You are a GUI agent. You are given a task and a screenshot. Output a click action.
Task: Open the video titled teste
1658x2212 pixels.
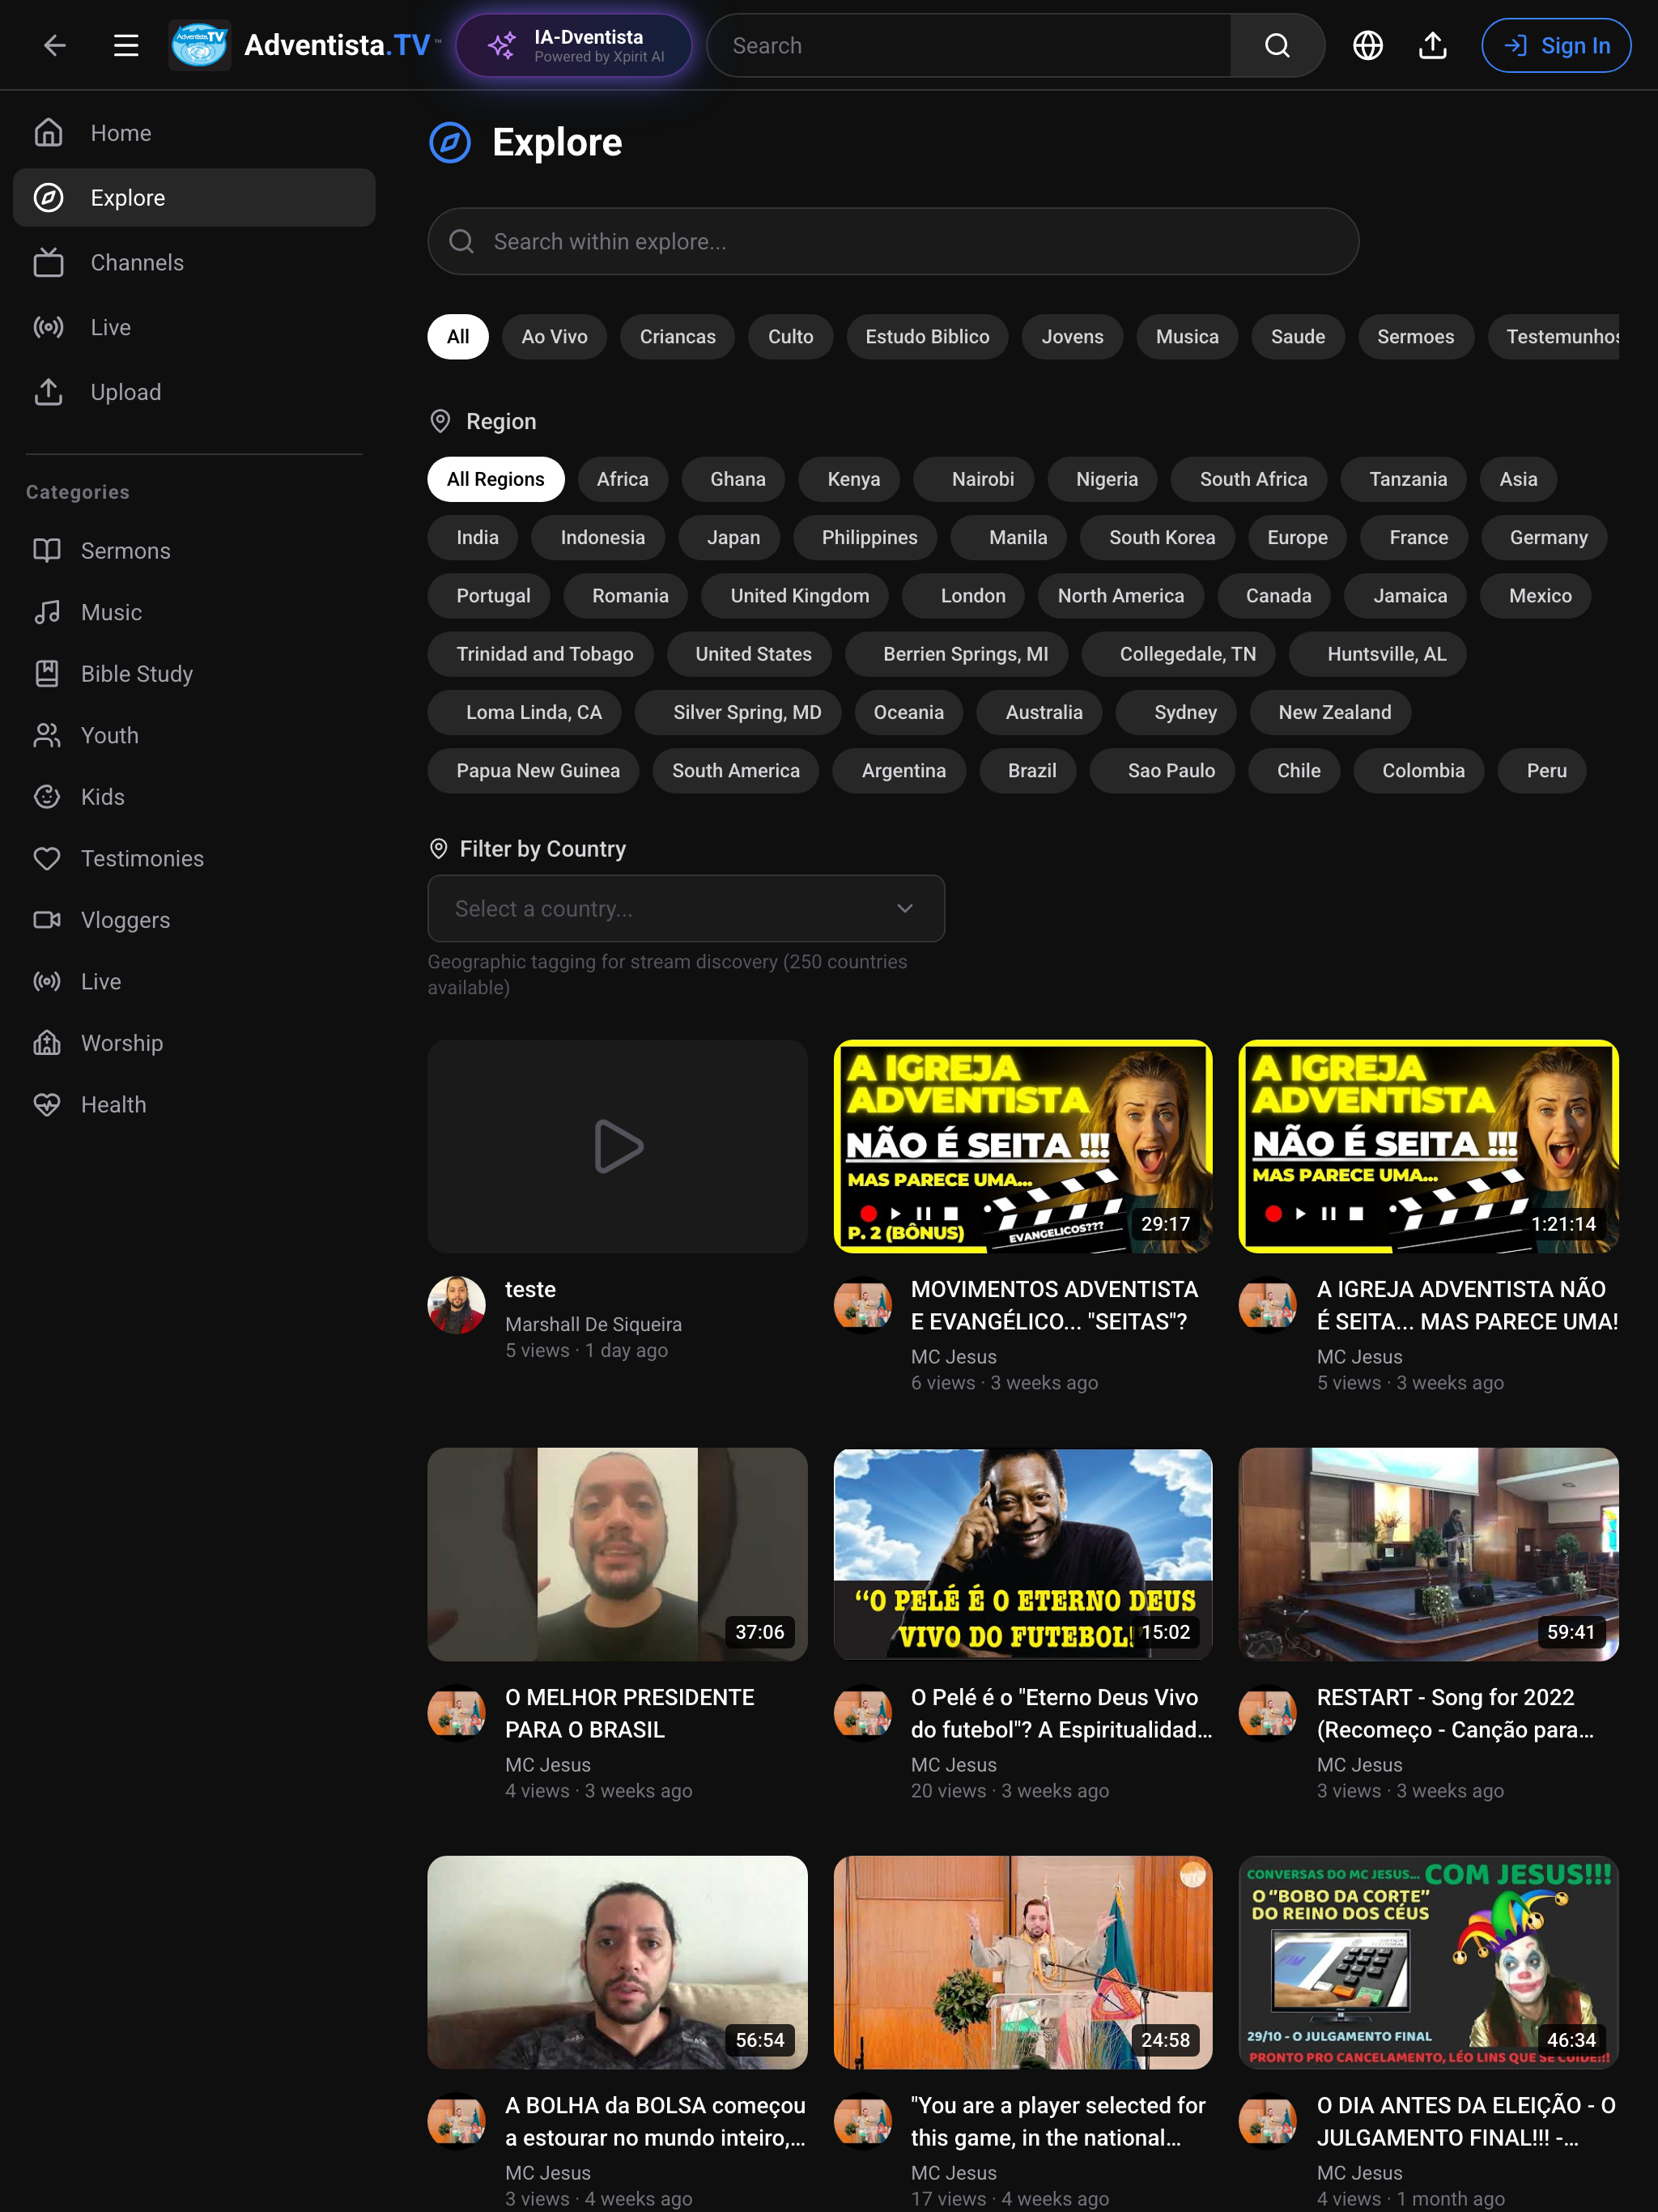[530, 1290]
